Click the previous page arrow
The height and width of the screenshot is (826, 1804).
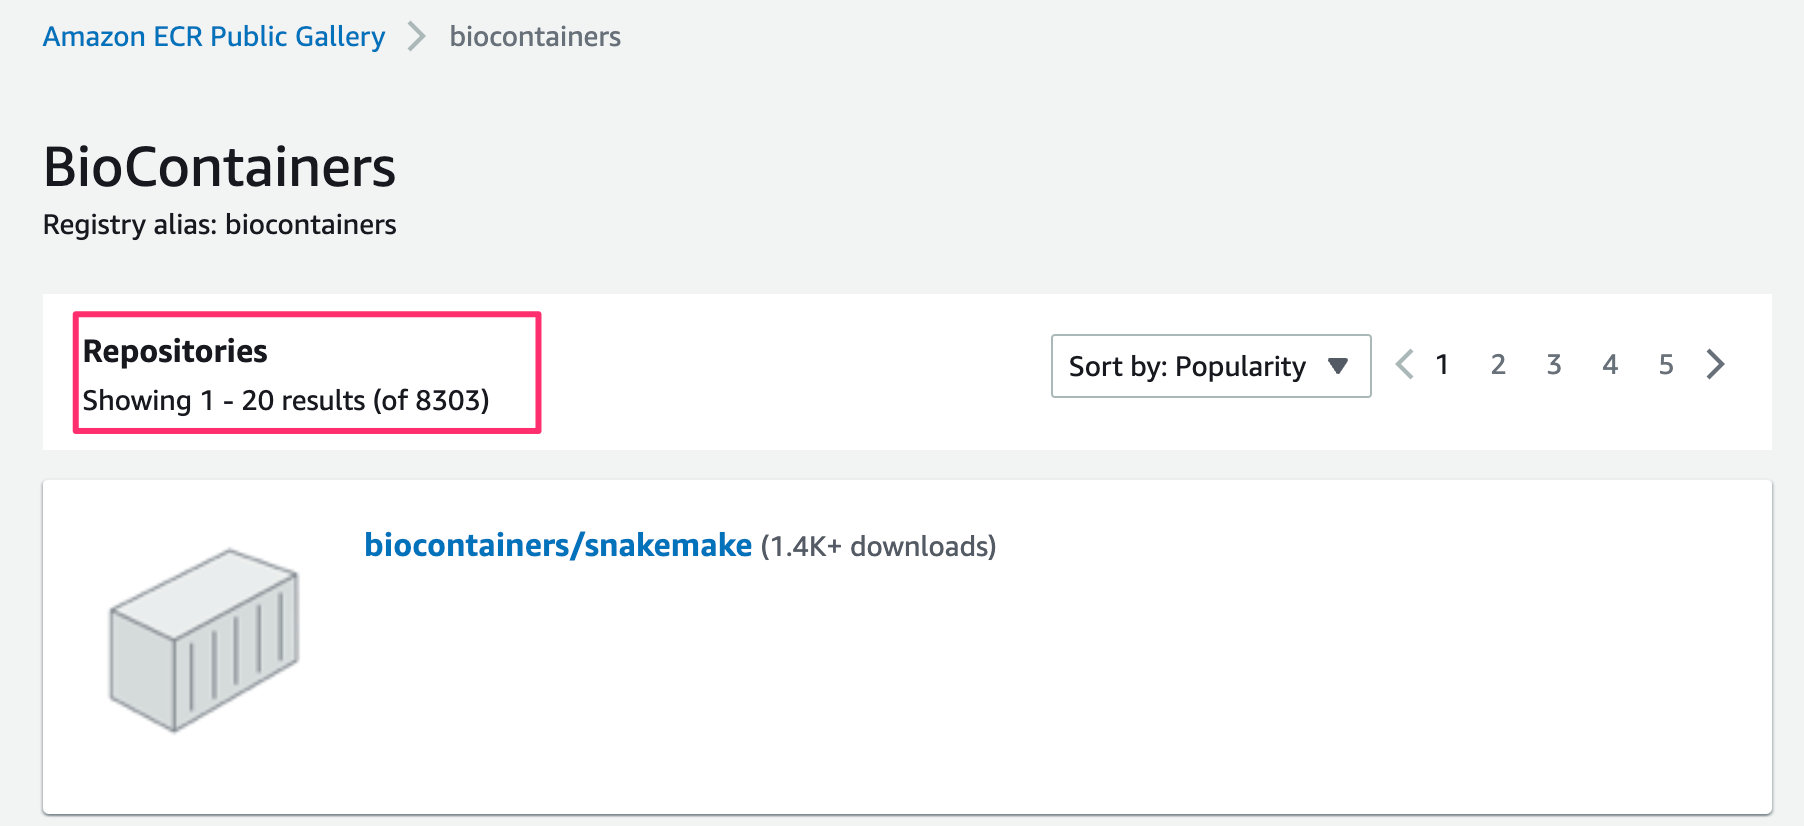(x=1404, y=364)
